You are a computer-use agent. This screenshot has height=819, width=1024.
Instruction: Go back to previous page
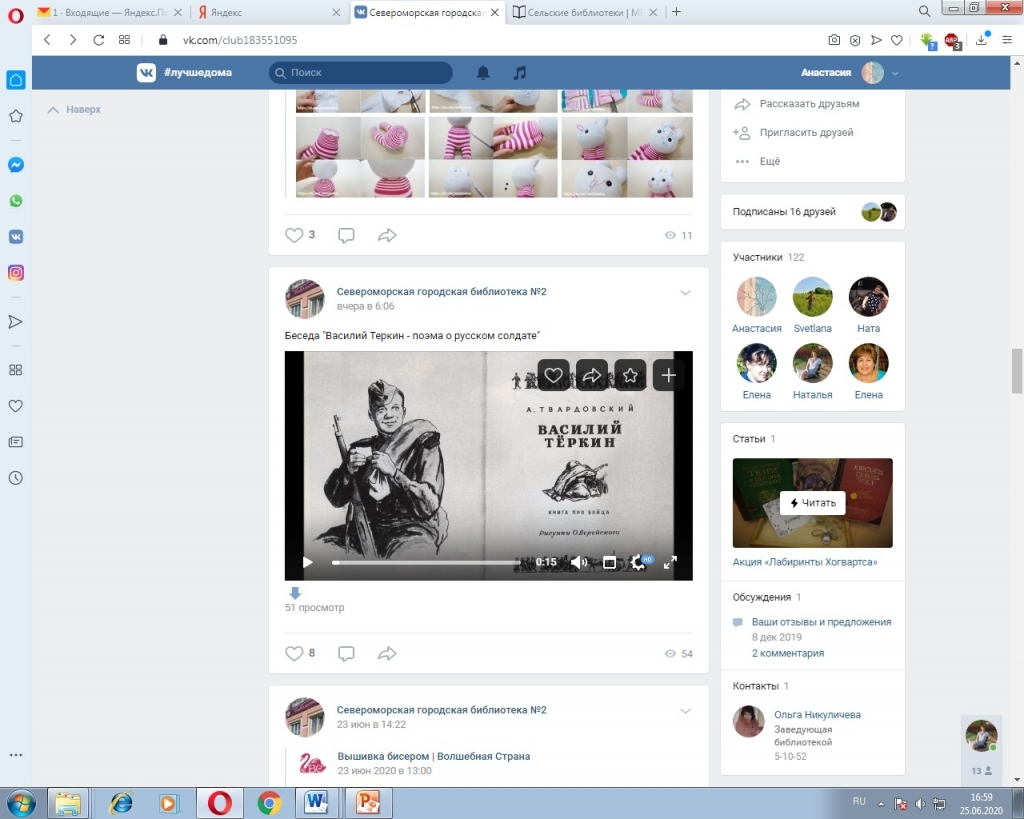pyautogui.click(x=47, y=40)
